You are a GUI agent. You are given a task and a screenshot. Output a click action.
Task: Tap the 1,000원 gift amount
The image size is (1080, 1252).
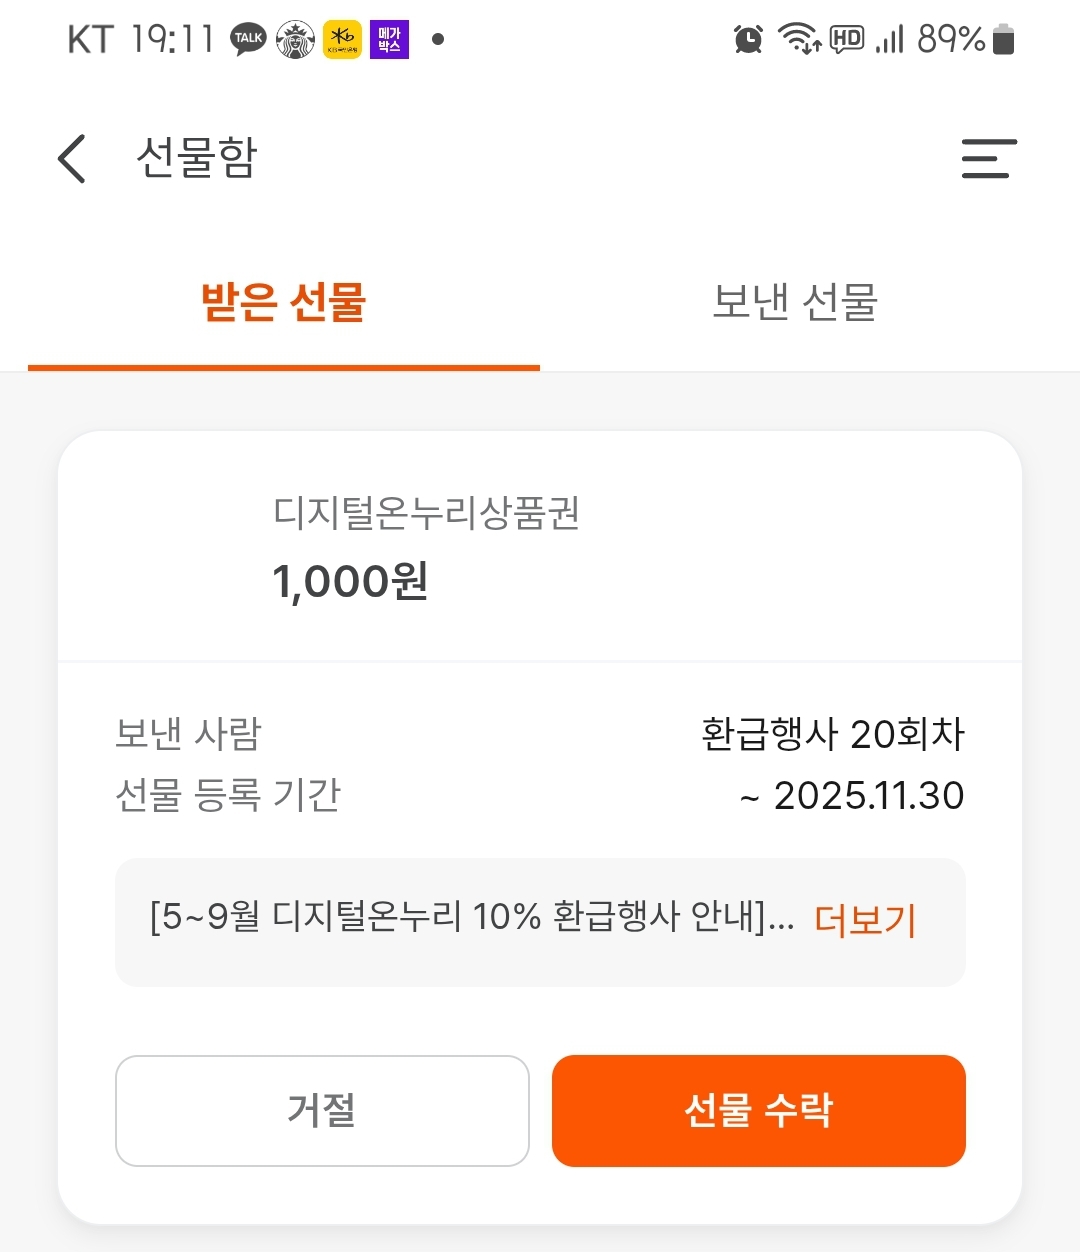350,581
